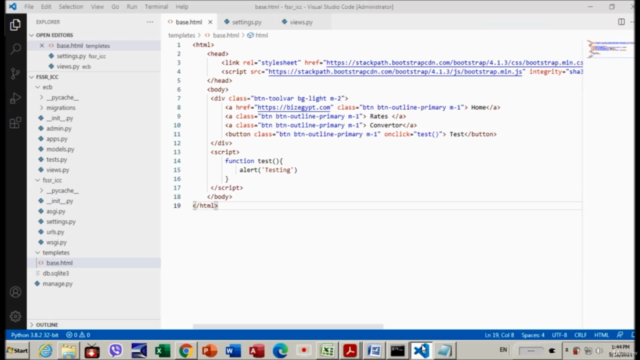Open the command prompt from the taskbar
Viewport: 640px width, 360px height.
pos(397,351)
